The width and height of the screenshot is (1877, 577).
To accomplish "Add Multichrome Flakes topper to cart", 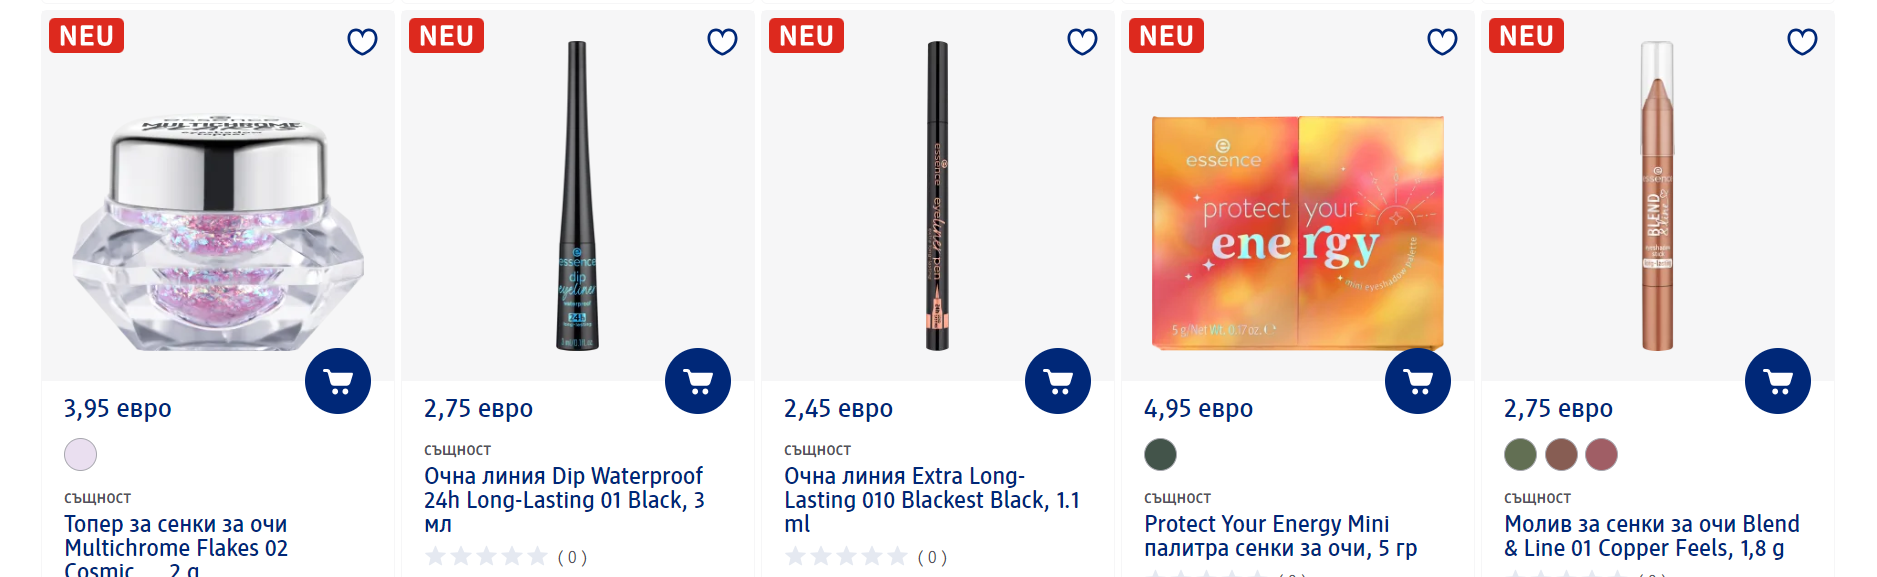I will pos(338,381).
